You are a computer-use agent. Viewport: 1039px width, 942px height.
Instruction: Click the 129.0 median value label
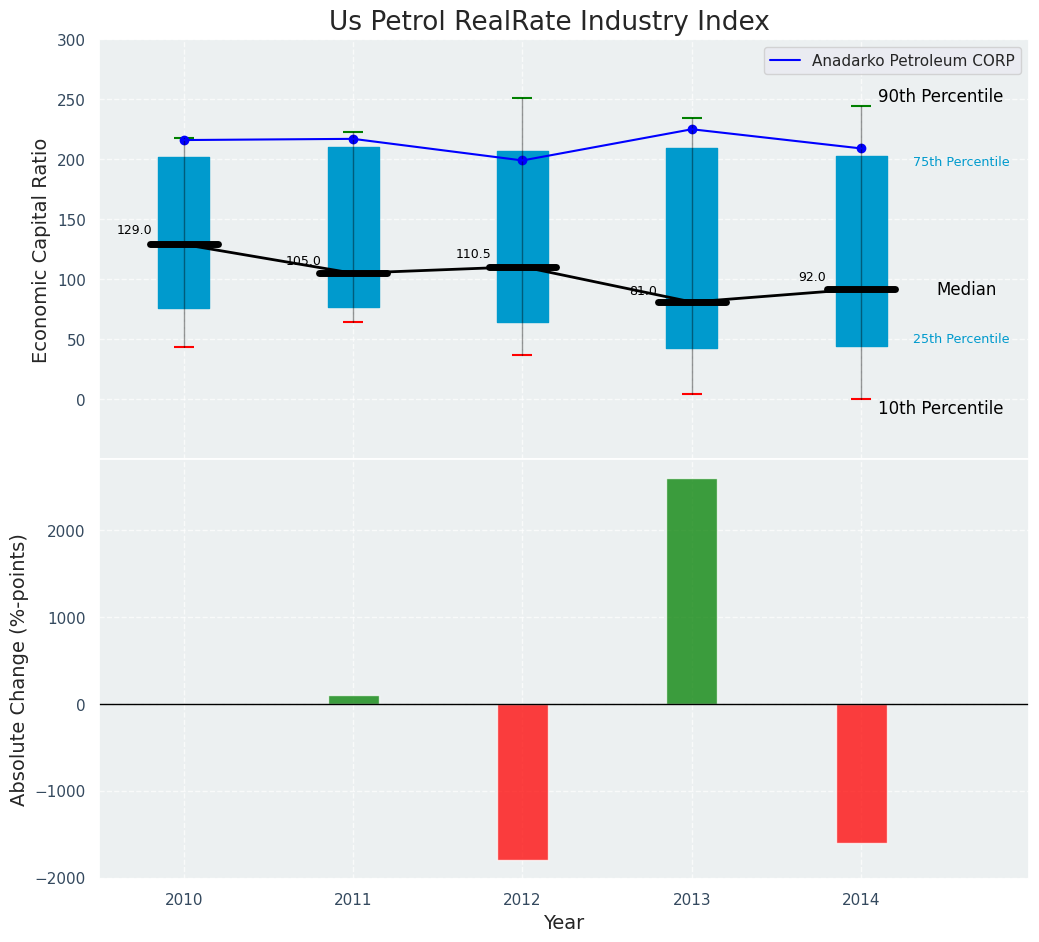(134, 230)
